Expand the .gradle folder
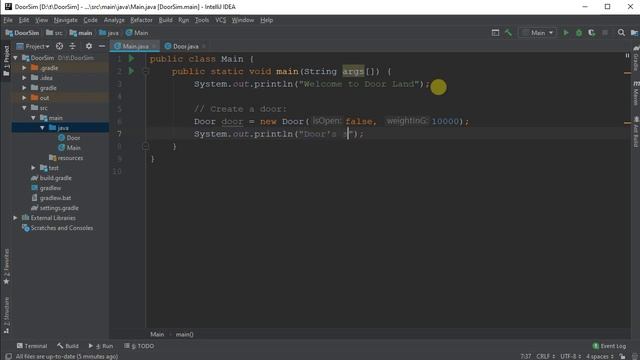640x360 pixels. [x=24, y=68]
